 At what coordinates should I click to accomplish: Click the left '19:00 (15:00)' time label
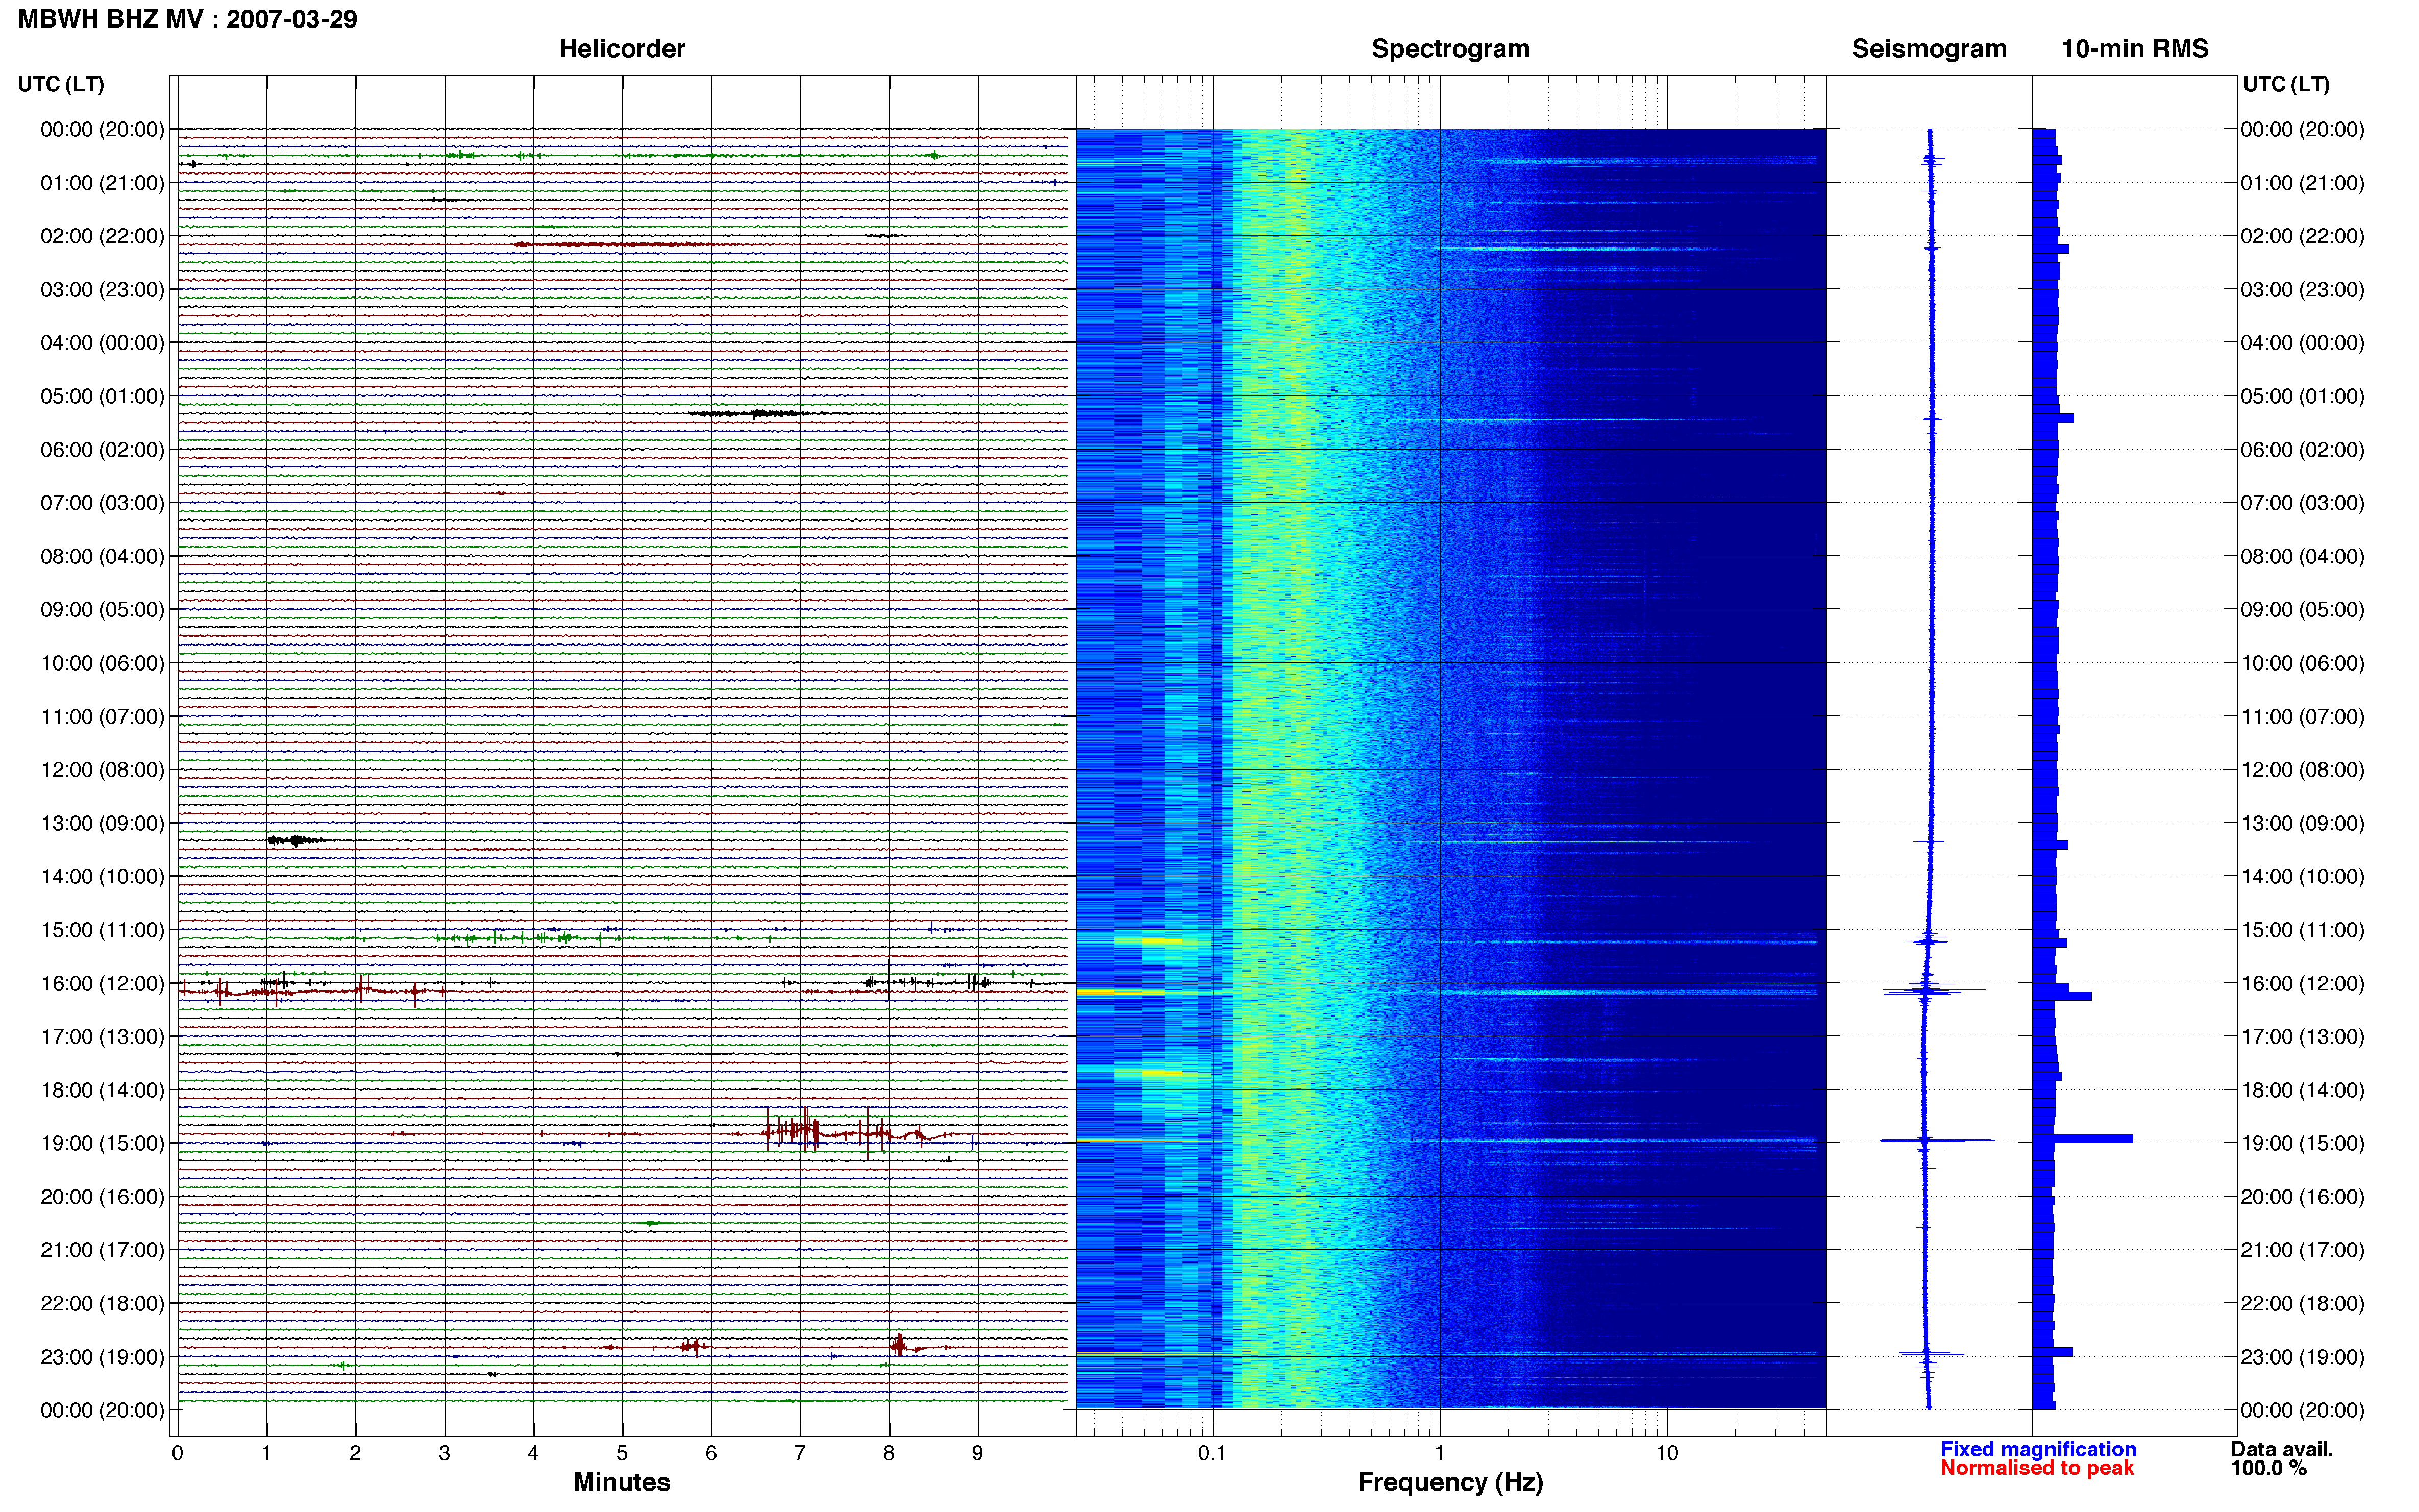point(102,1143)
